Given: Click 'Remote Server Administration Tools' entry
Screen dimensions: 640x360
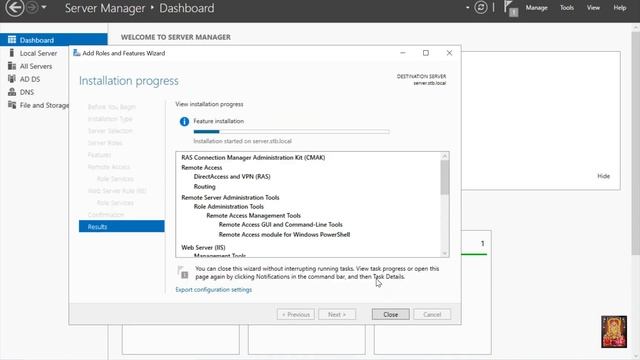Looking at the screenshot, I should click(230, 197).
